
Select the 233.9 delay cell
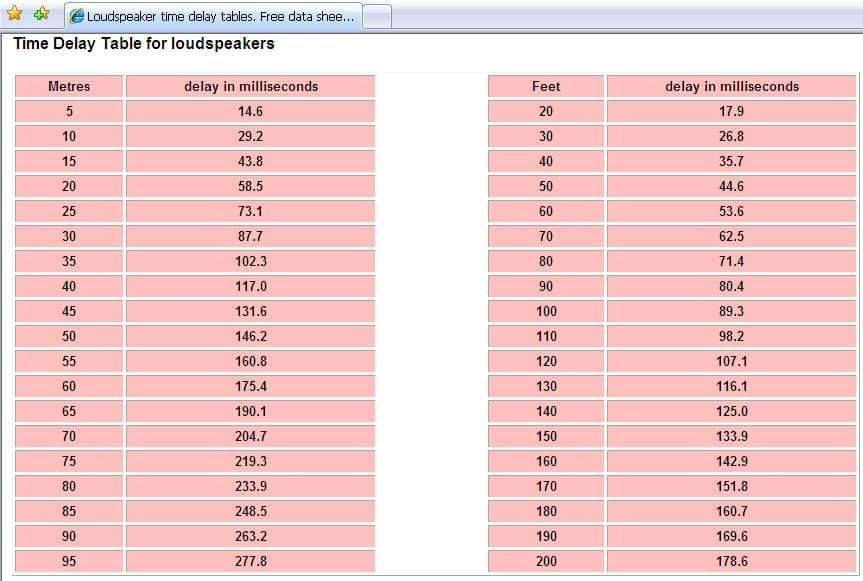click(x=250, y=487)
